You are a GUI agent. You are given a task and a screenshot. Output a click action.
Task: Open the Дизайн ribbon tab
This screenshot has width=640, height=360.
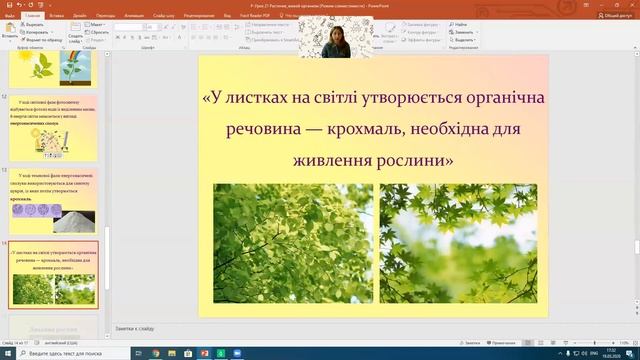click(80, 16)
